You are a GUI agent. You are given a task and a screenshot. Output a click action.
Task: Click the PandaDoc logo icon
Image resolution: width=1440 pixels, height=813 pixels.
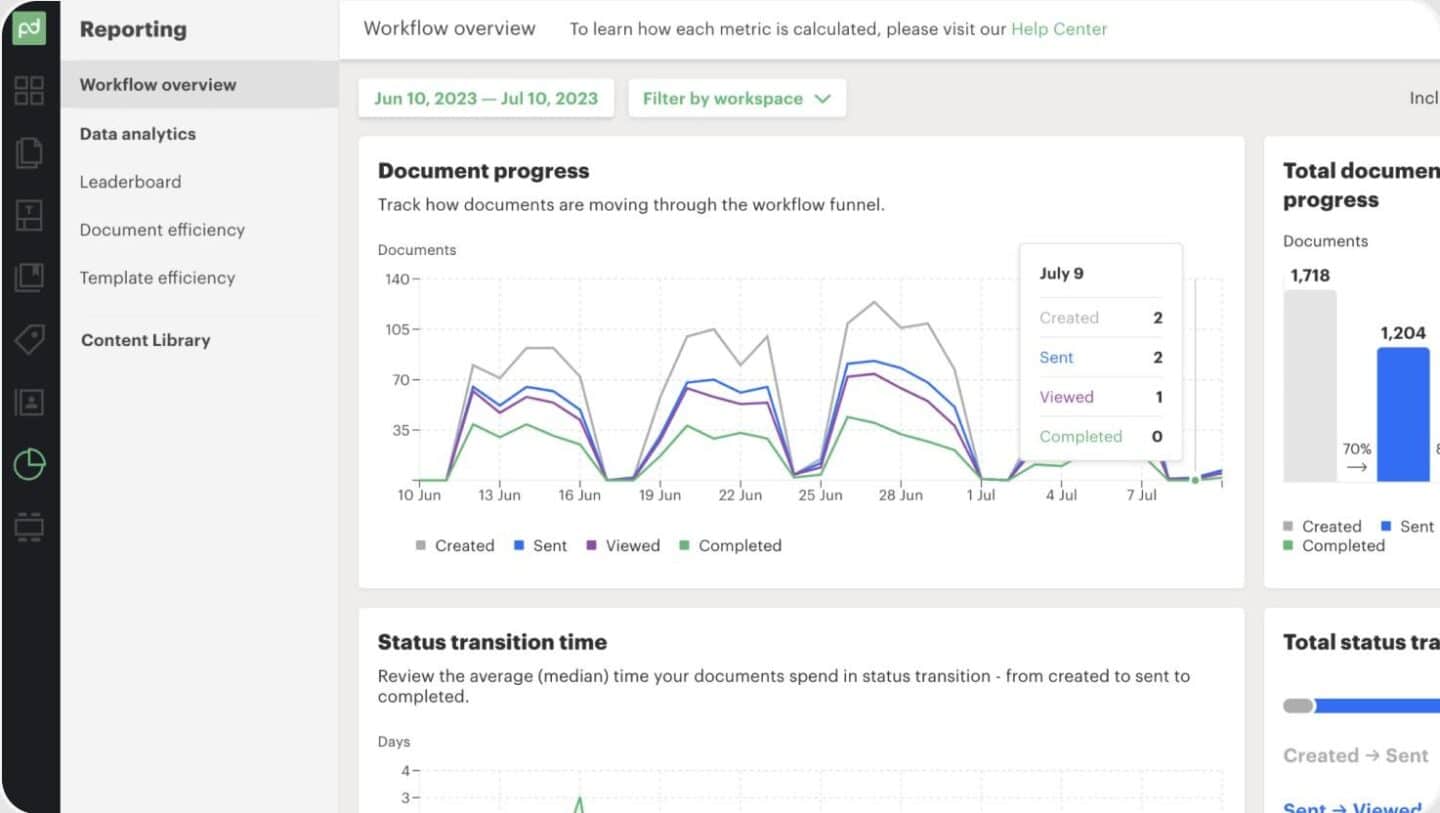click(30, 28)
